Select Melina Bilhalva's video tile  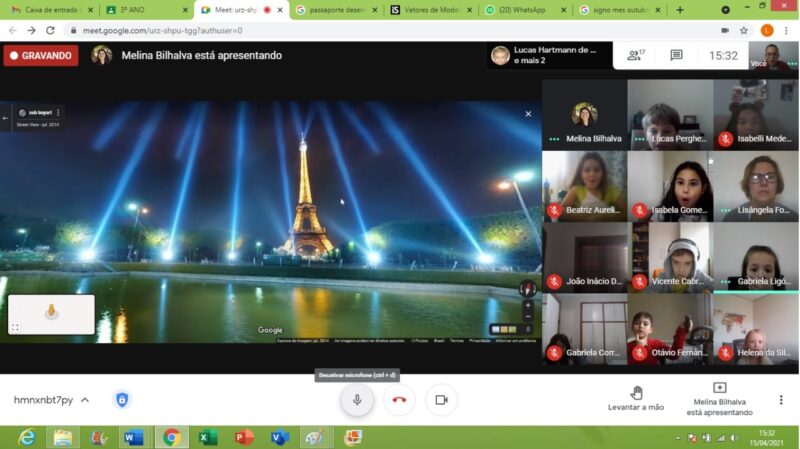pyautogui.click(x=584, y=115)
